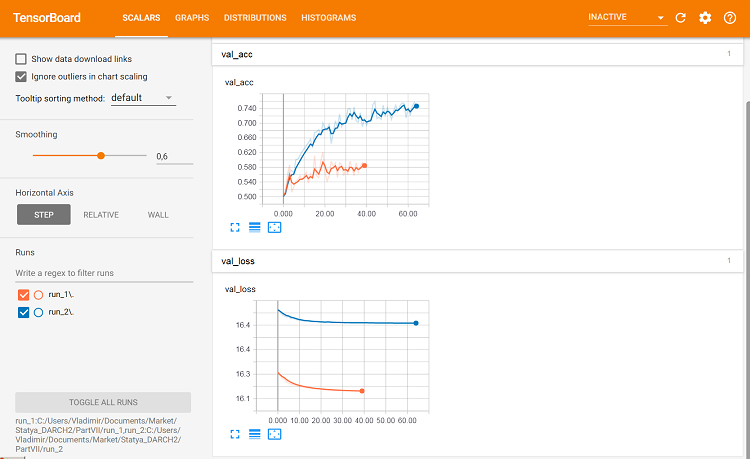Switch to the DISTRIBUTIONS tab
Screen dimensions: 750x459
(255, 18)
